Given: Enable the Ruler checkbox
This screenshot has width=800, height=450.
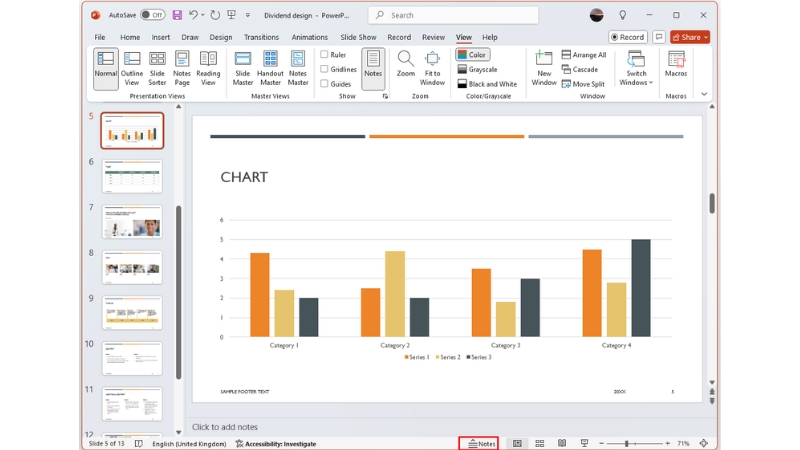Looking at the screenshot, I should [324, 54].
